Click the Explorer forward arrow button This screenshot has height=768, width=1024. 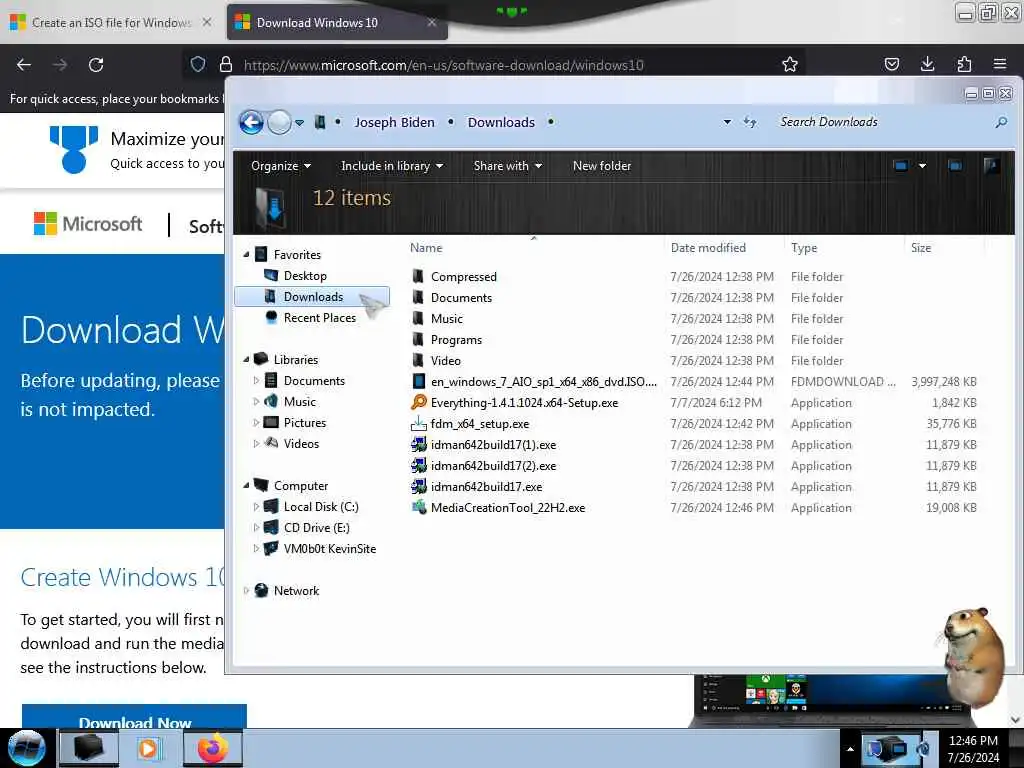tap(280, 122)
